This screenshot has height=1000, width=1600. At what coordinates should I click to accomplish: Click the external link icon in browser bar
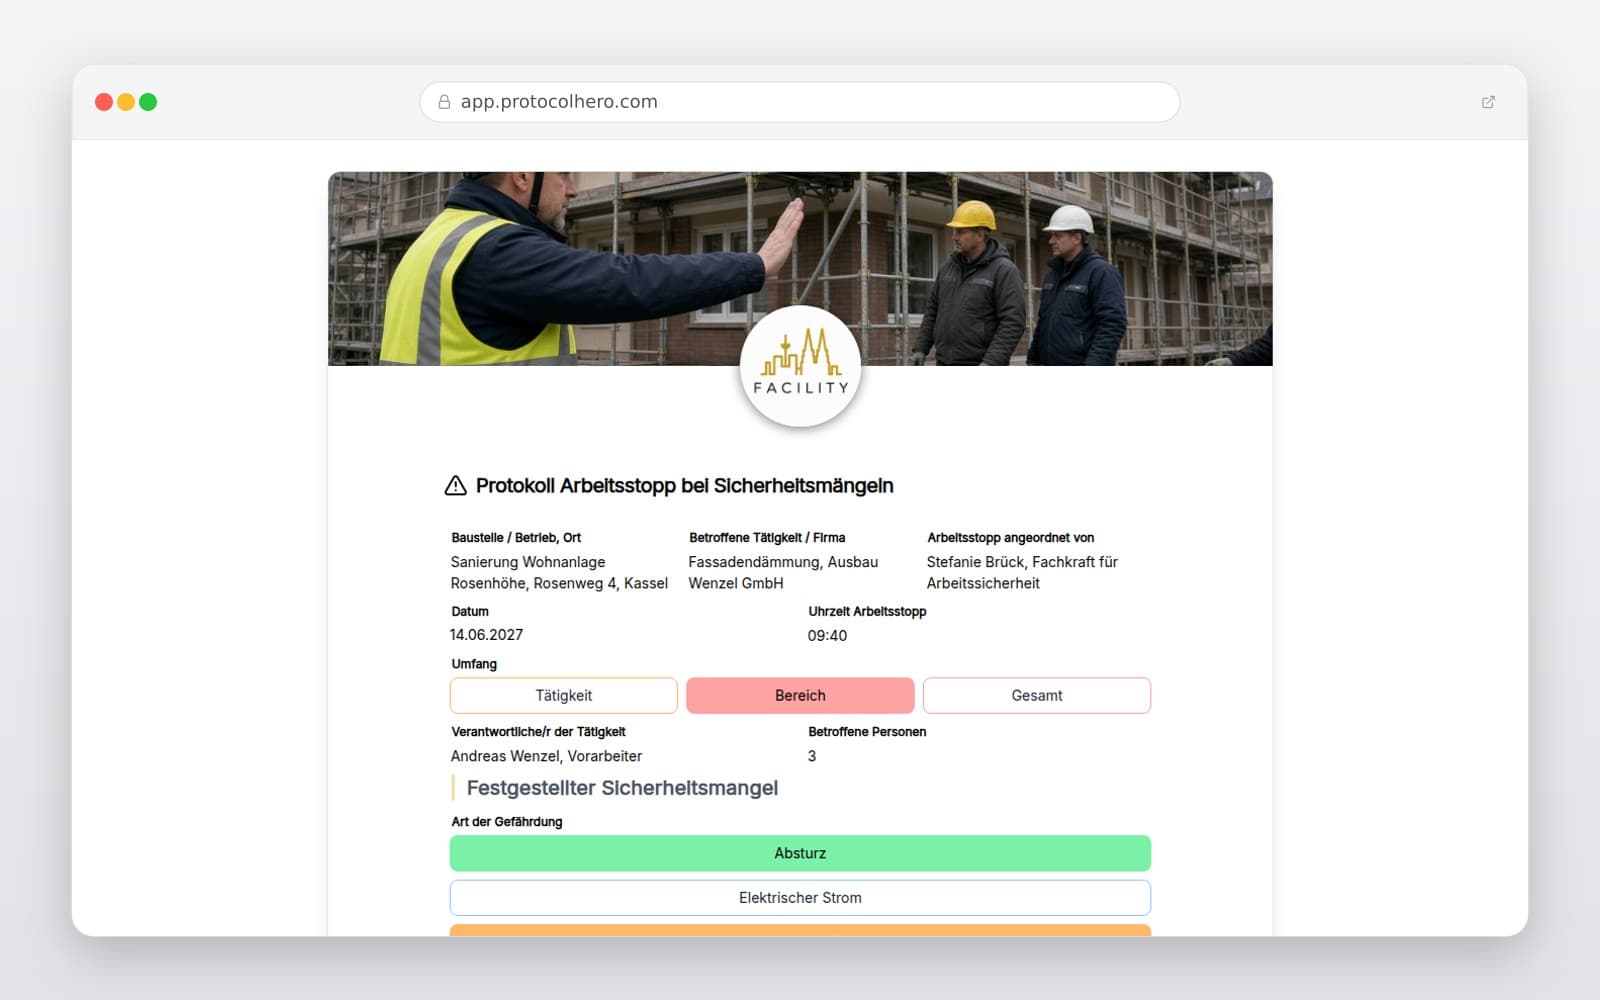[x=1488, y=102]
